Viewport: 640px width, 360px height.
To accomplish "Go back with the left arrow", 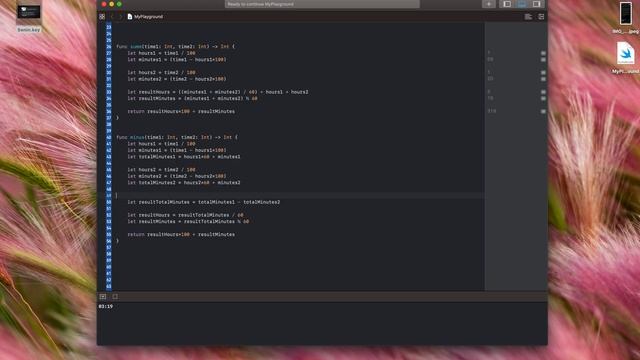I will click(112, 17).
